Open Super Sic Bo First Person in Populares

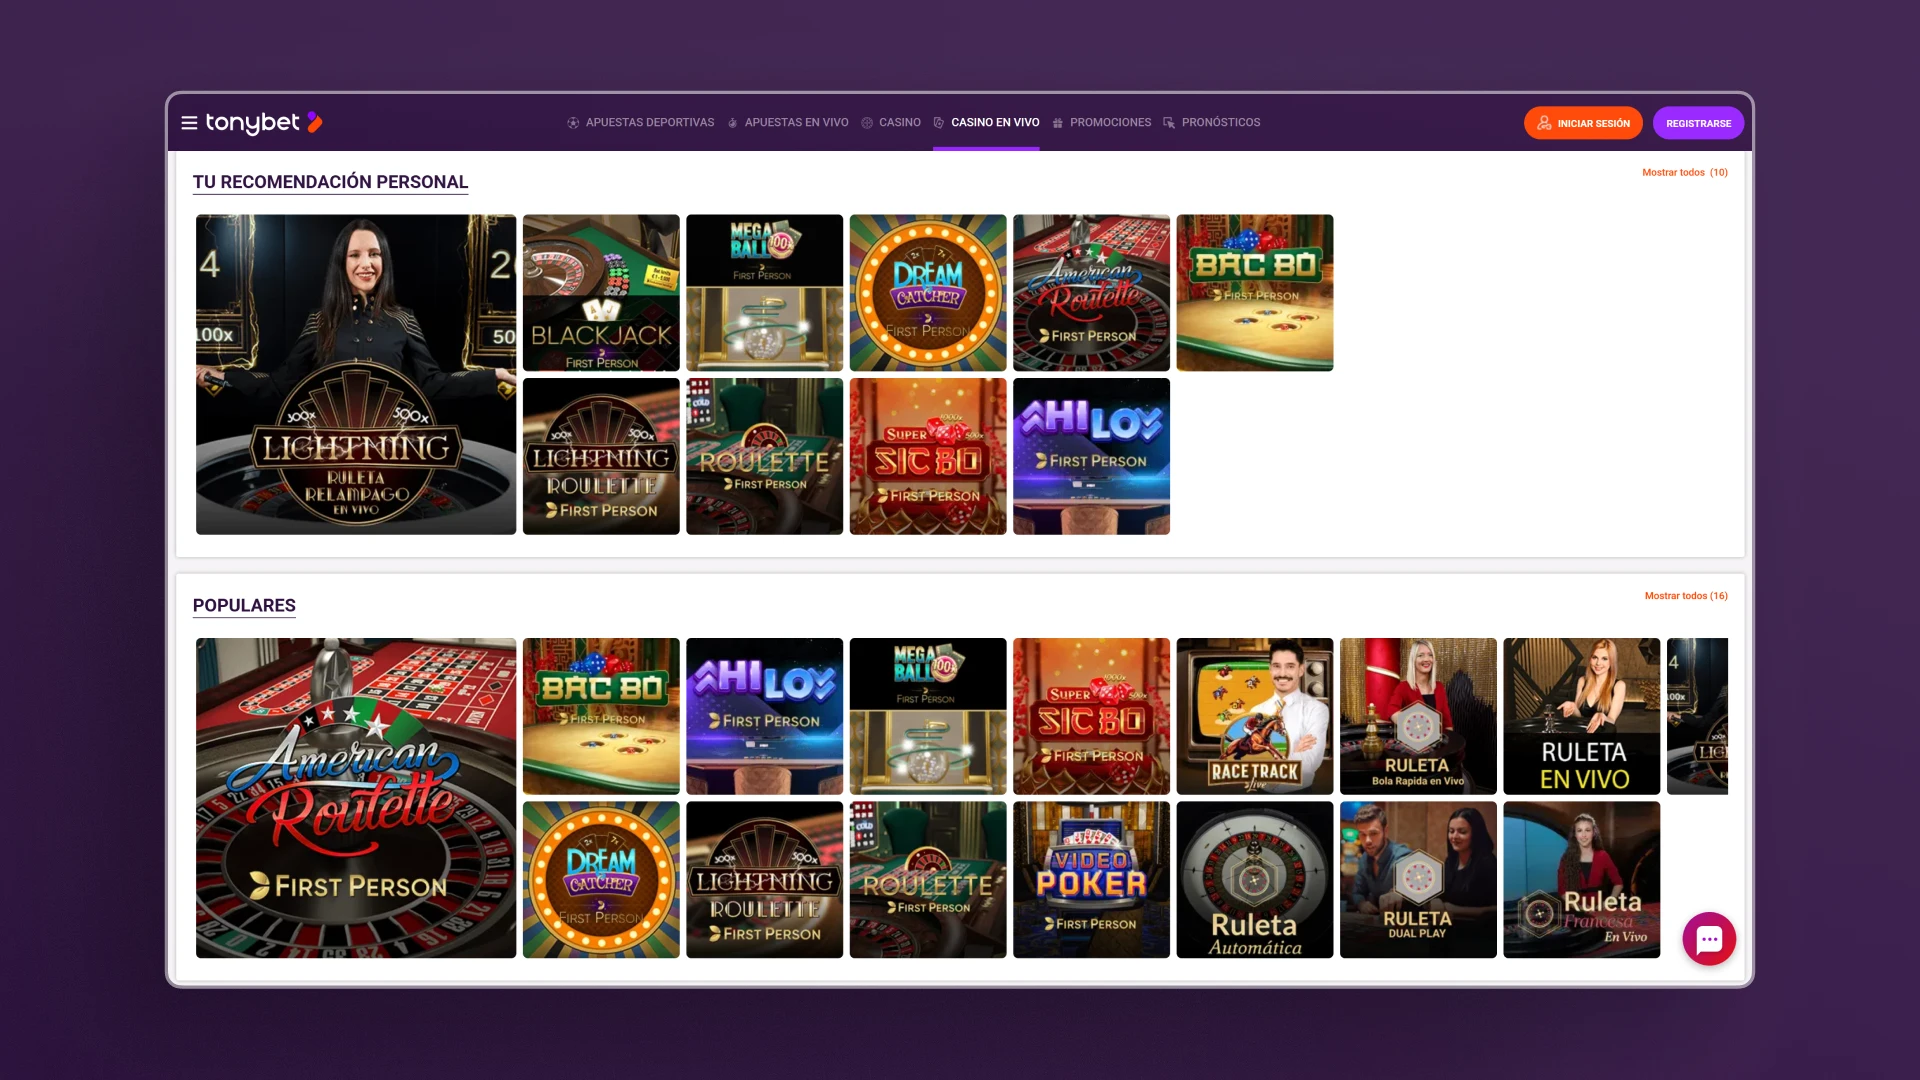click(1091, 716)
